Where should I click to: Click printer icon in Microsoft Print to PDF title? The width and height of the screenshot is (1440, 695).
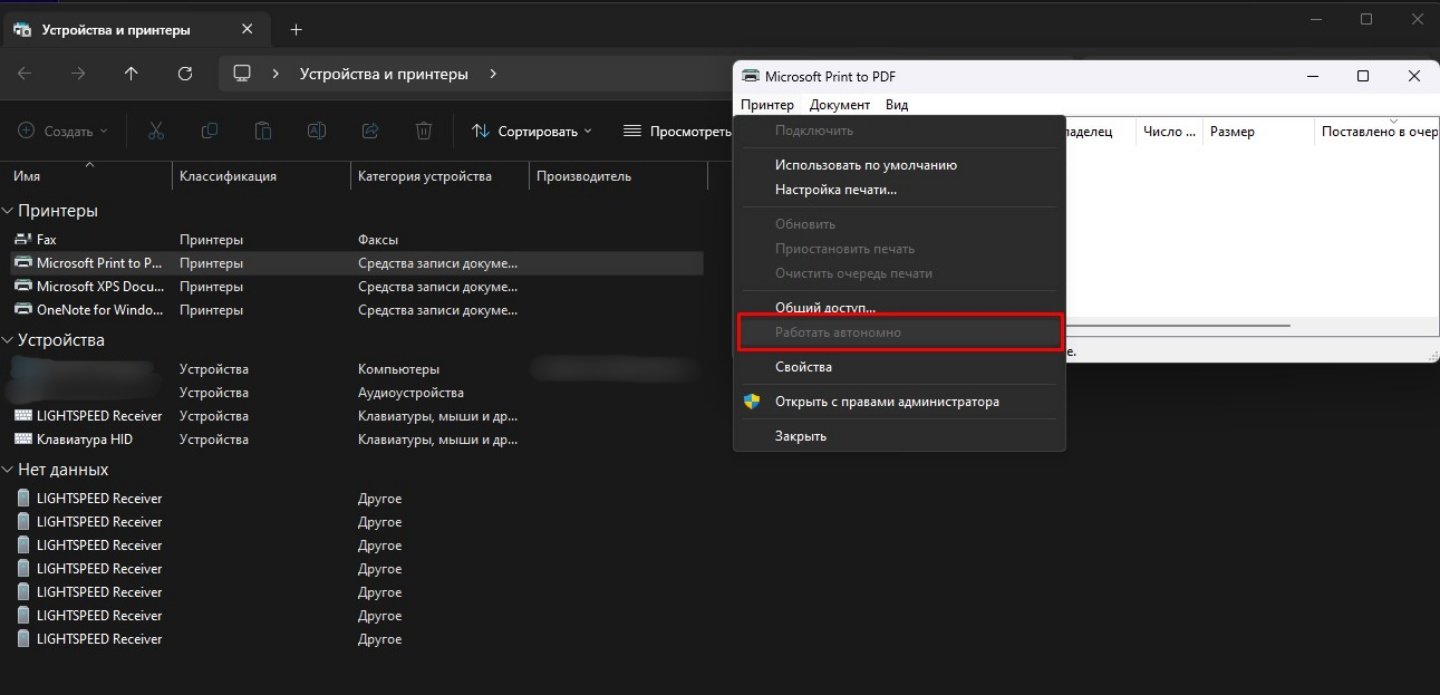point(751,76)
